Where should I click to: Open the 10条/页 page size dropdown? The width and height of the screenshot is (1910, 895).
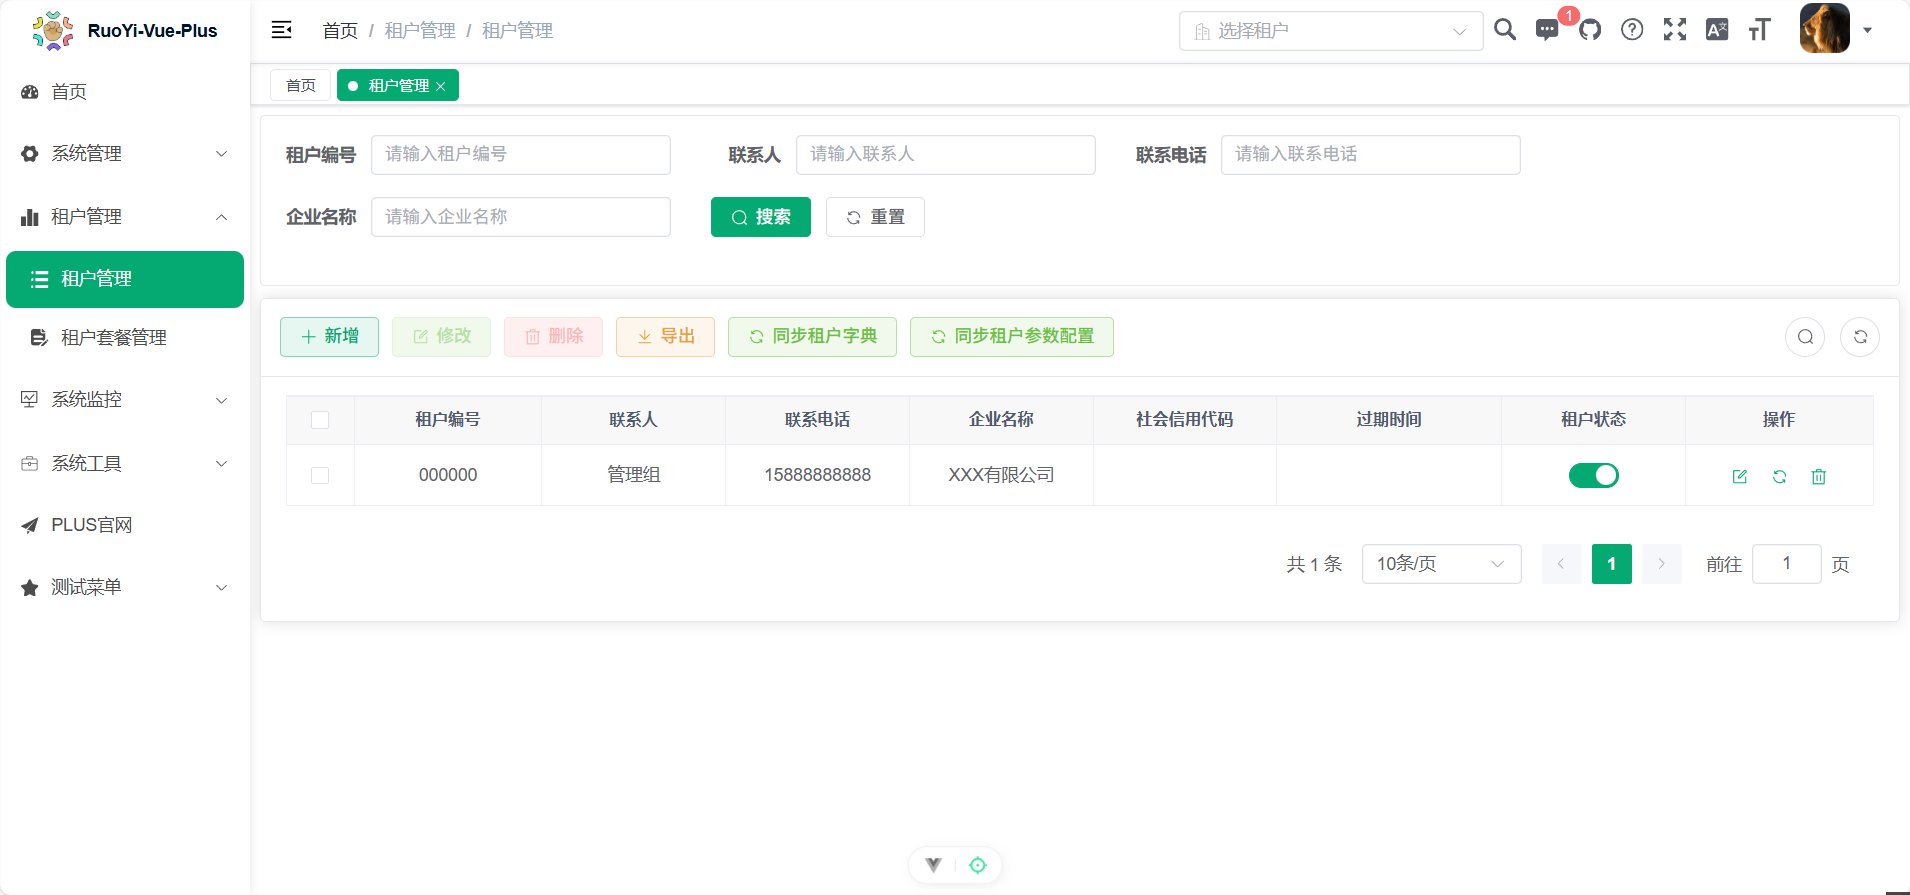pos(1440,564)
